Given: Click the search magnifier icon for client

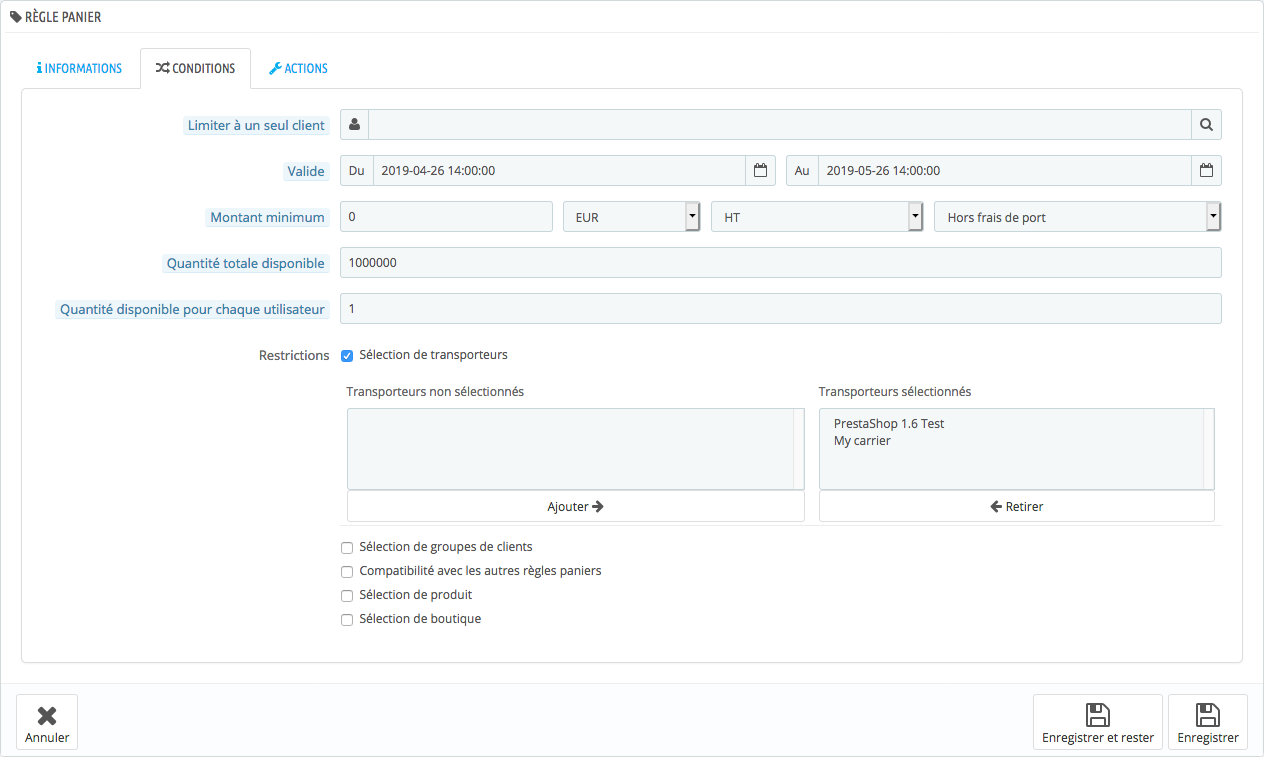Looking at the screenshot, I should tap(1206, 125).
